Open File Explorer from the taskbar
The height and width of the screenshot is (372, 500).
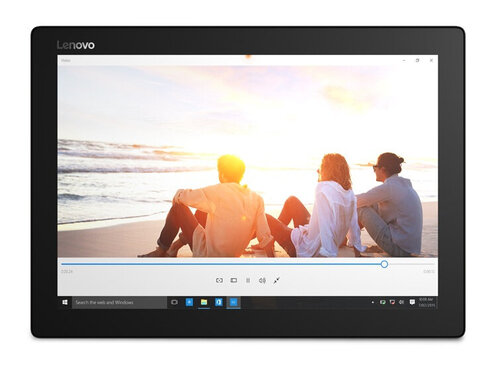[204, 302]
